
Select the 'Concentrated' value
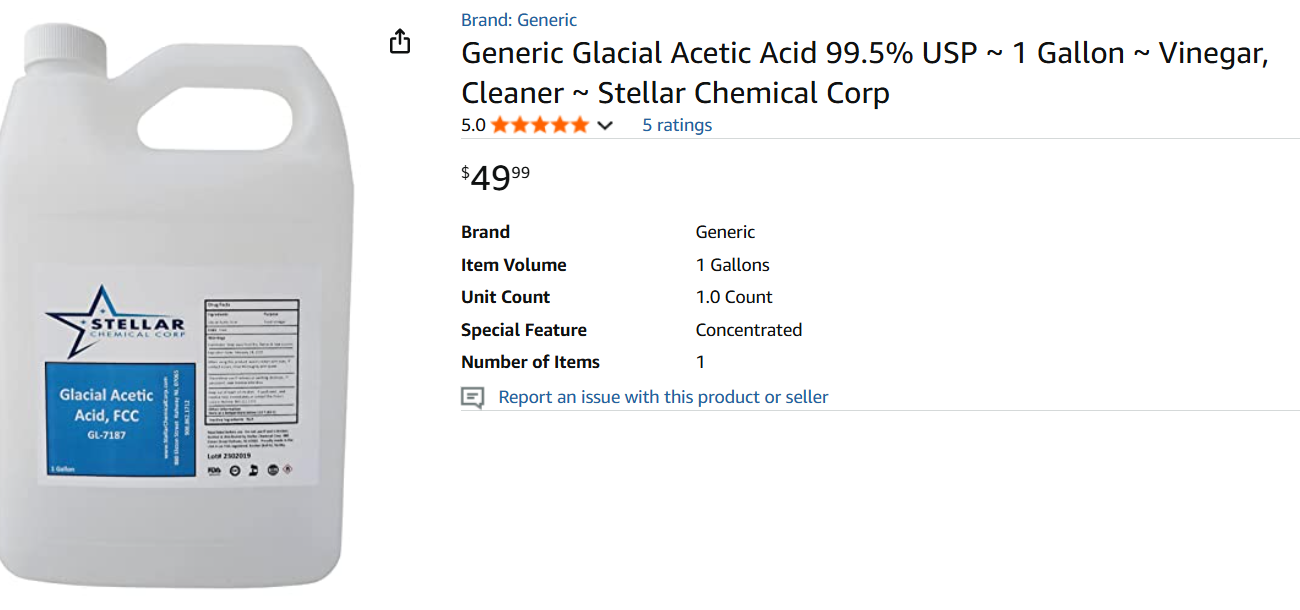point(748,330)
